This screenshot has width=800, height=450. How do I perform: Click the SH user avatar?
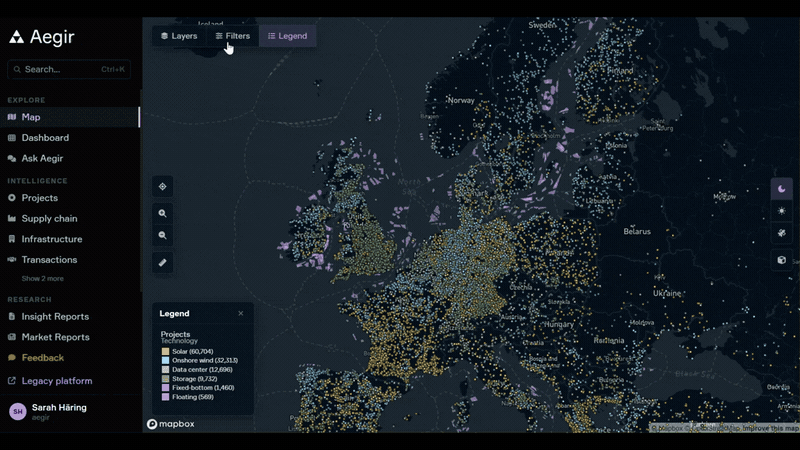(x=18, y=411)
